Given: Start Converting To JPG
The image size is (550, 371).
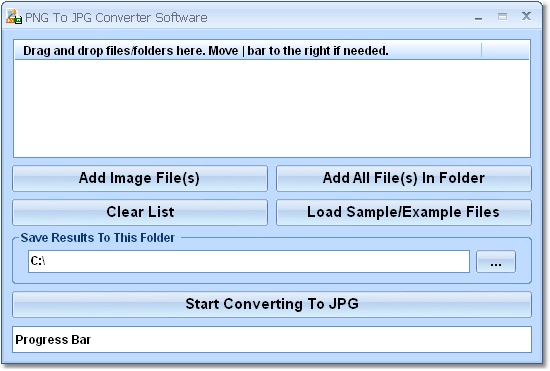Looking at the screenshot, I should (x=272, y=304).
